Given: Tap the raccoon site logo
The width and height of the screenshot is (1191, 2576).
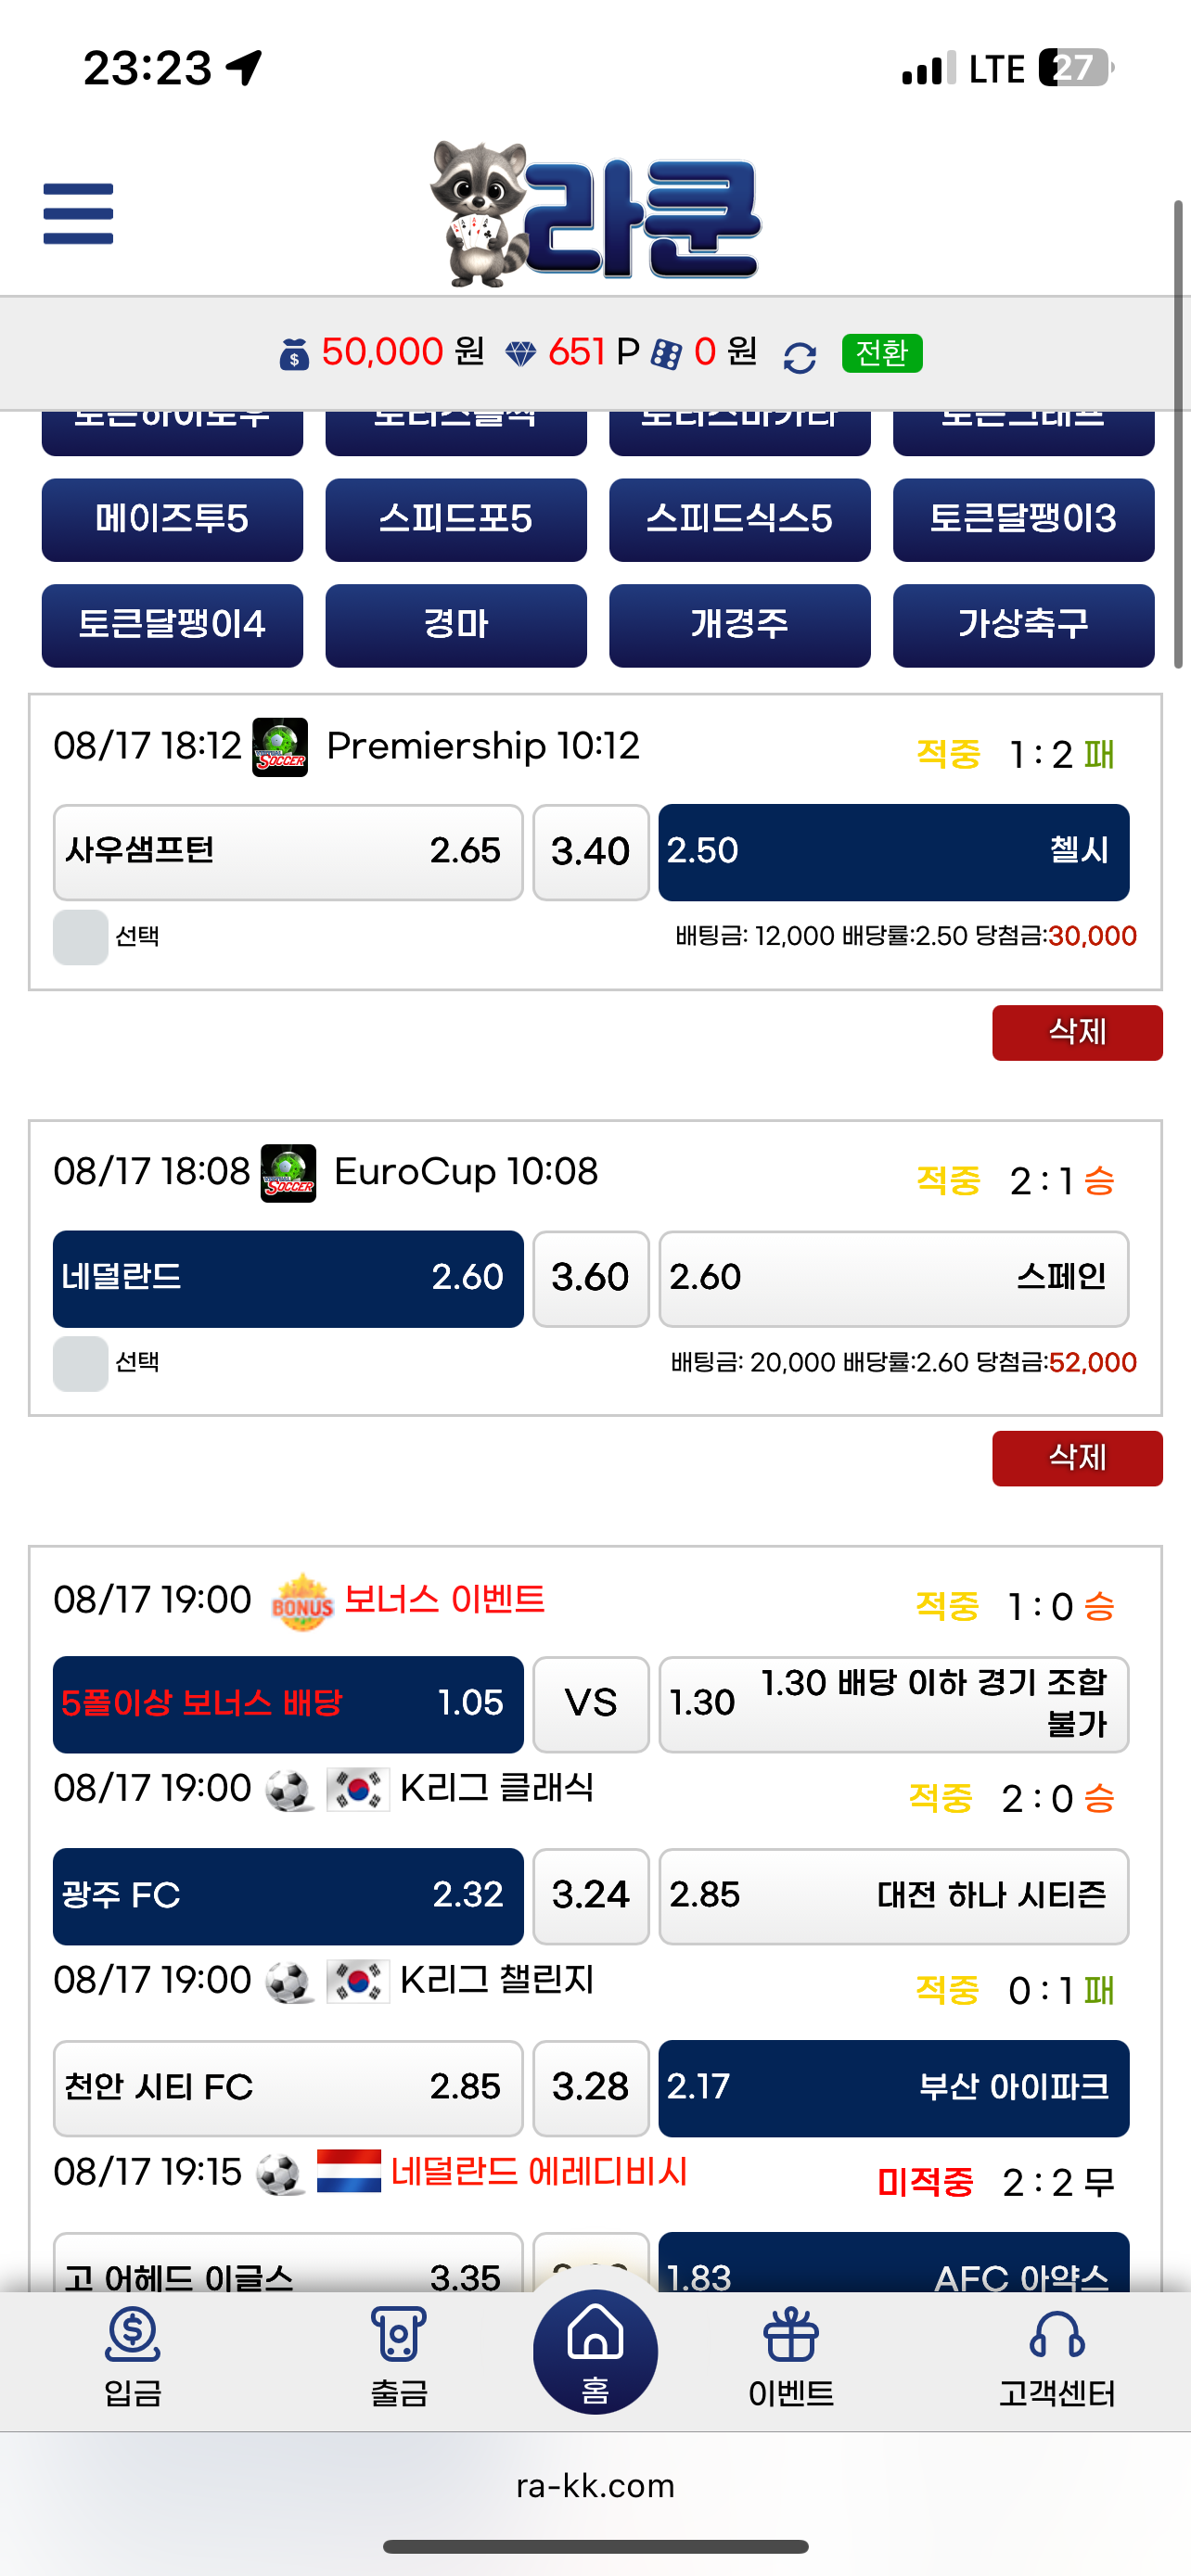Looking at the screenshot, I should pos(596,215).
